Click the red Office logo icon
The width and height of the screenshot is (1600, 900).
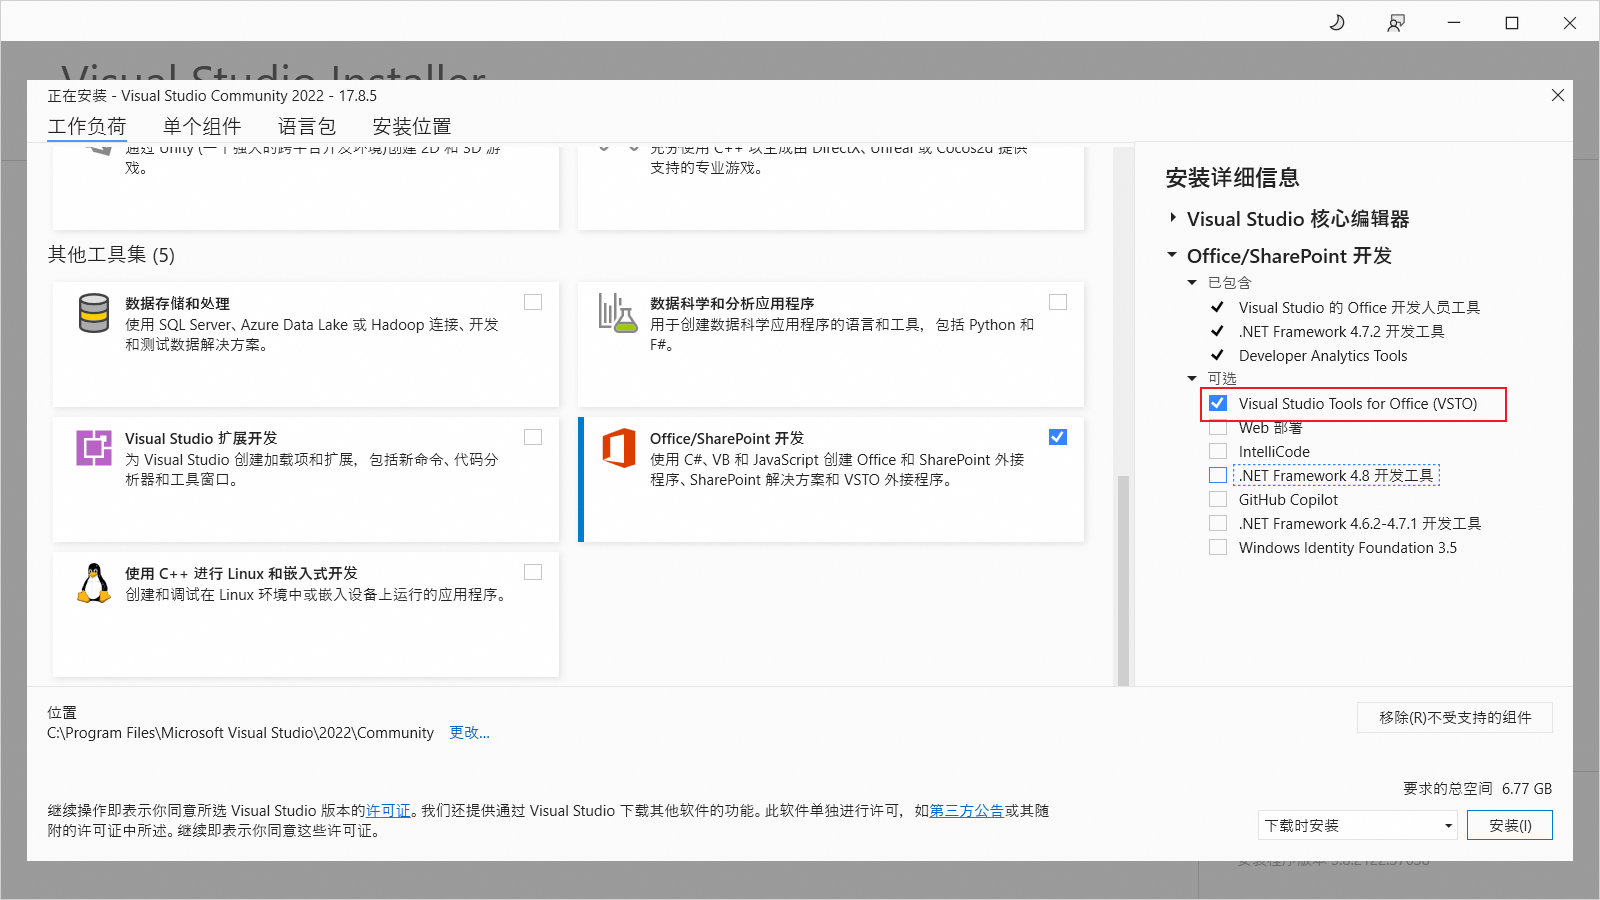618,448
